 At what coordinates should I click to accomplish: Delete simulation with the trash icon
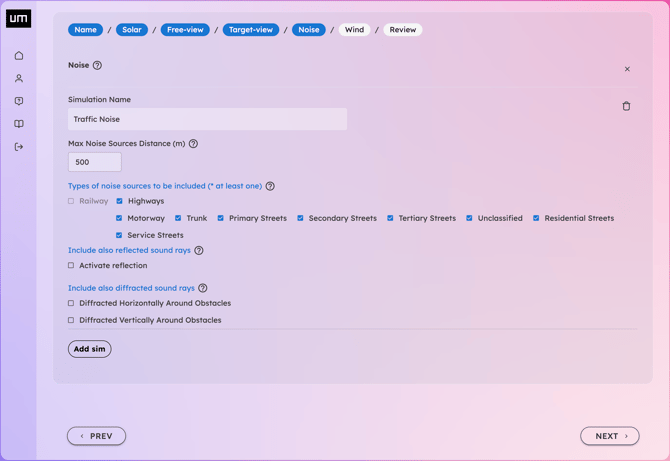(626, 106)
